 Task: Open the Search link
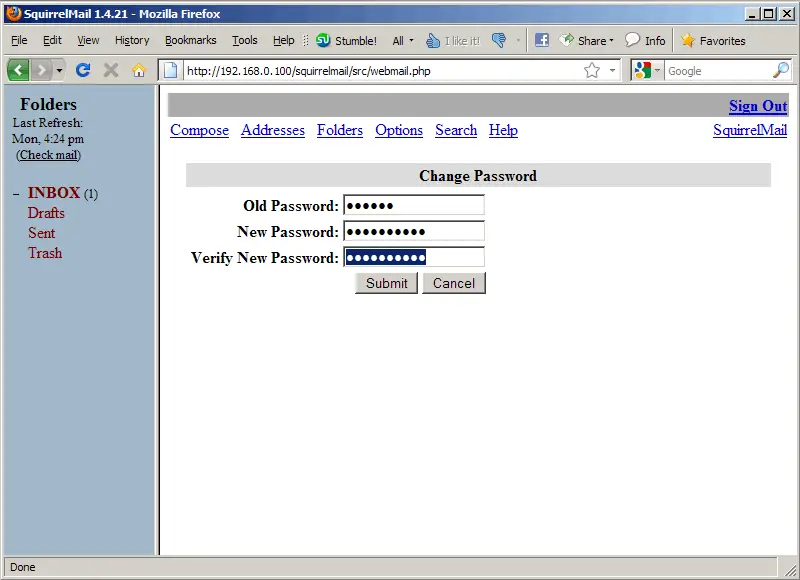(456, 130)
